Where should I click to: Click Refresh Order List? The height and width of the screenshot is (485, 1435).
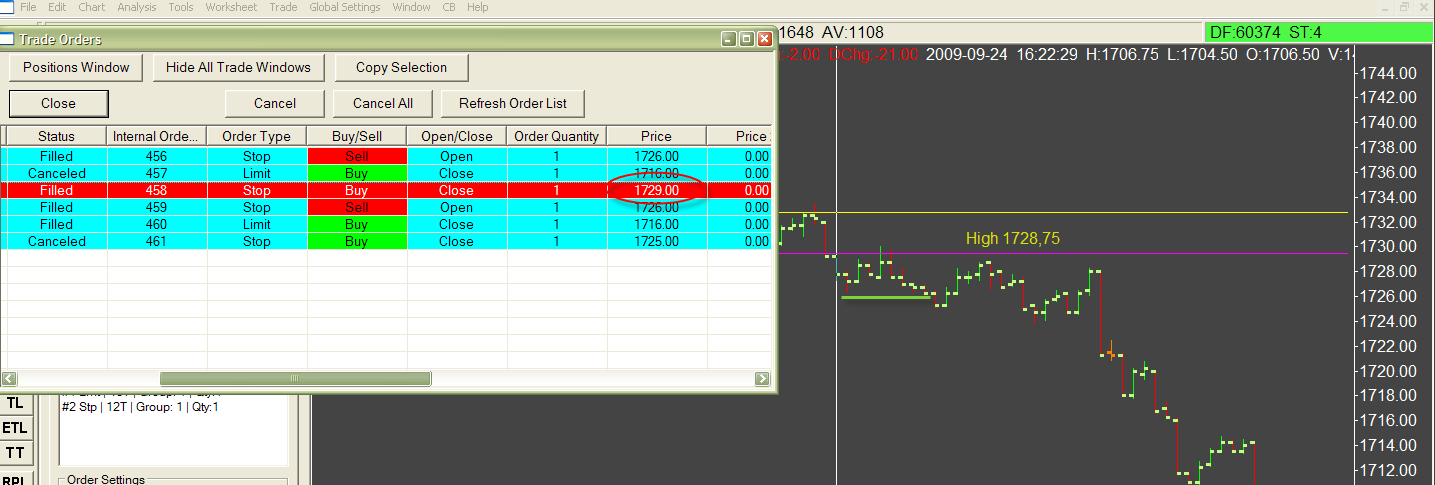(513, 103)
